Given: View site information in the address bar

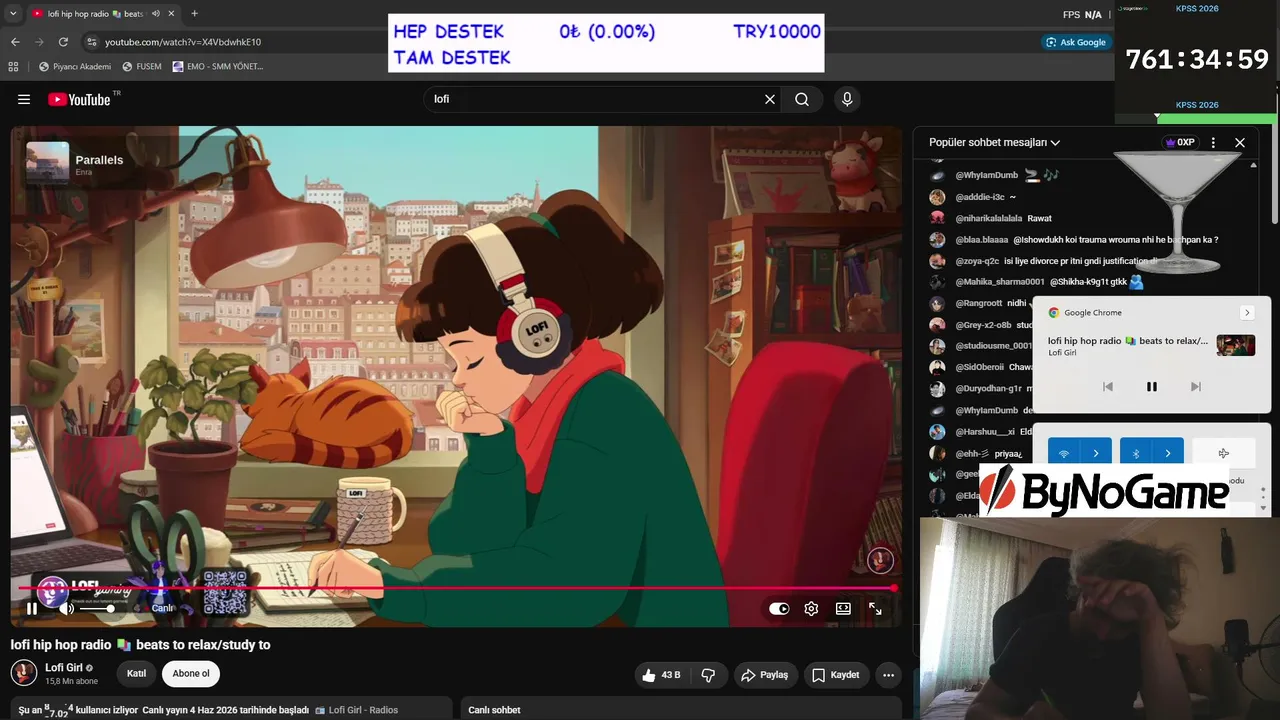Looking at the screenshot, I should tap(92, 42).
